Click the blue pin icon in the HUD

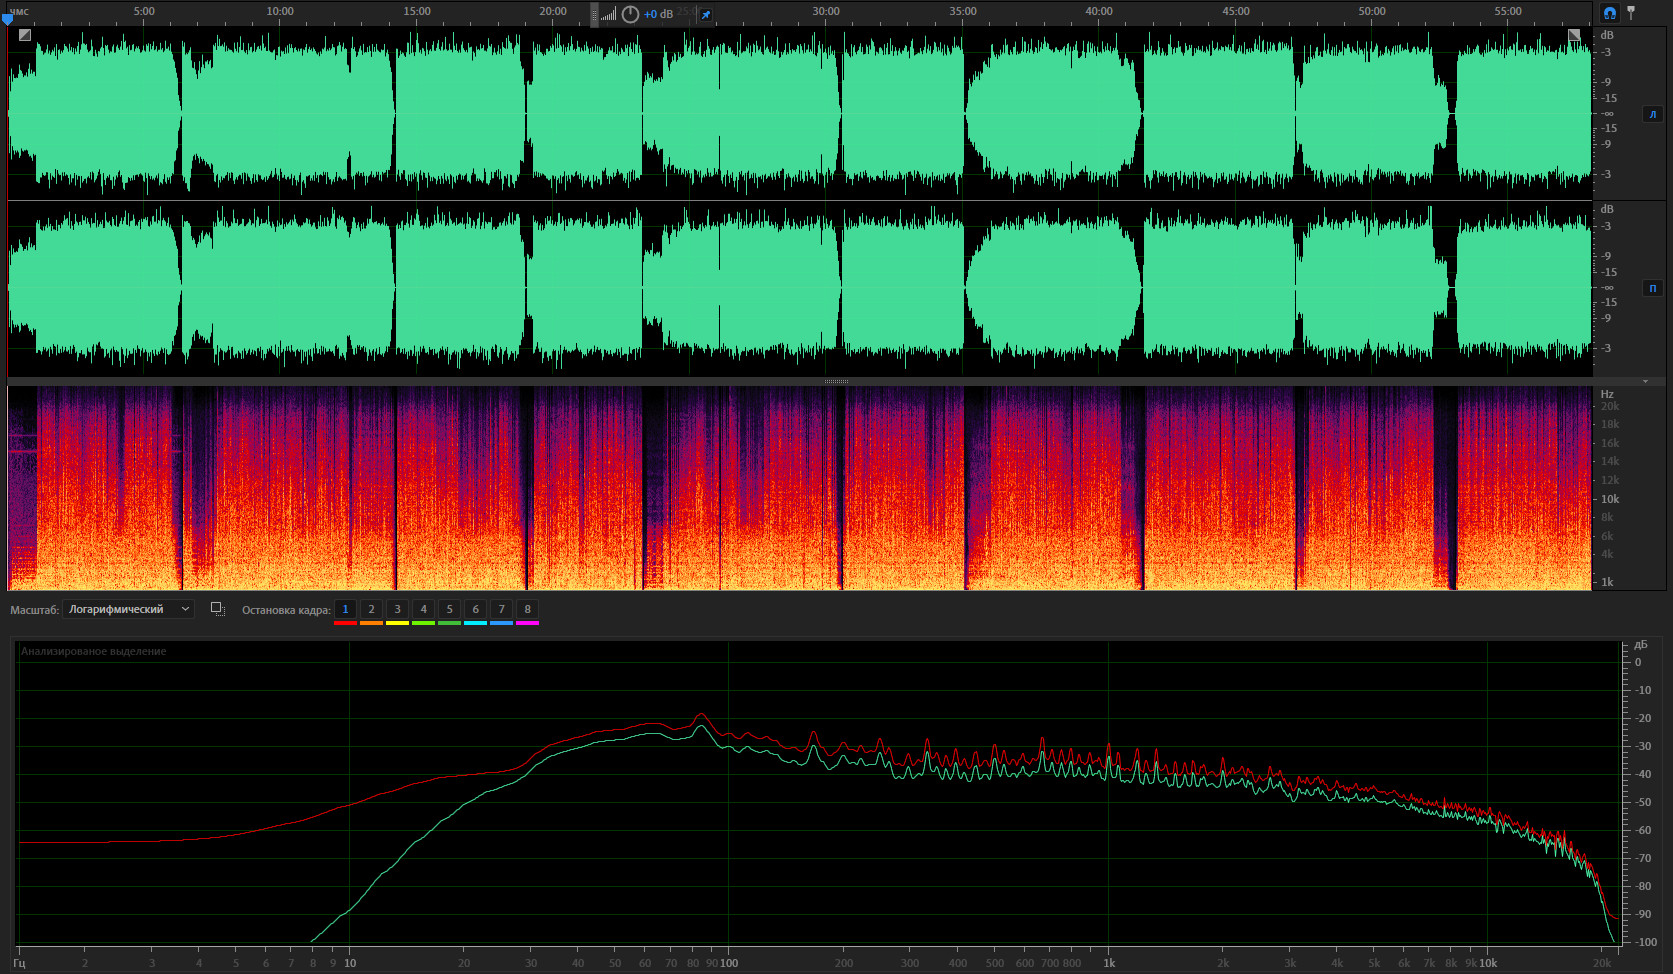tap(706, 14)
